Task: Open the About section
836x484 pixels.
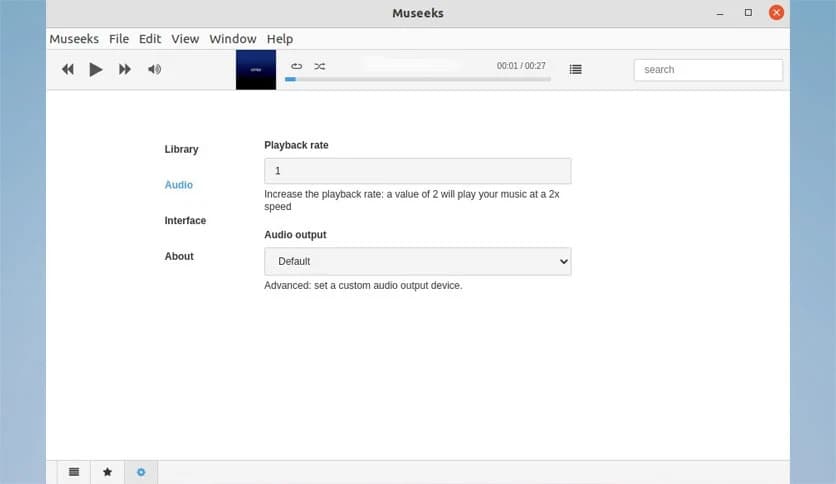Action: [179, 256]
